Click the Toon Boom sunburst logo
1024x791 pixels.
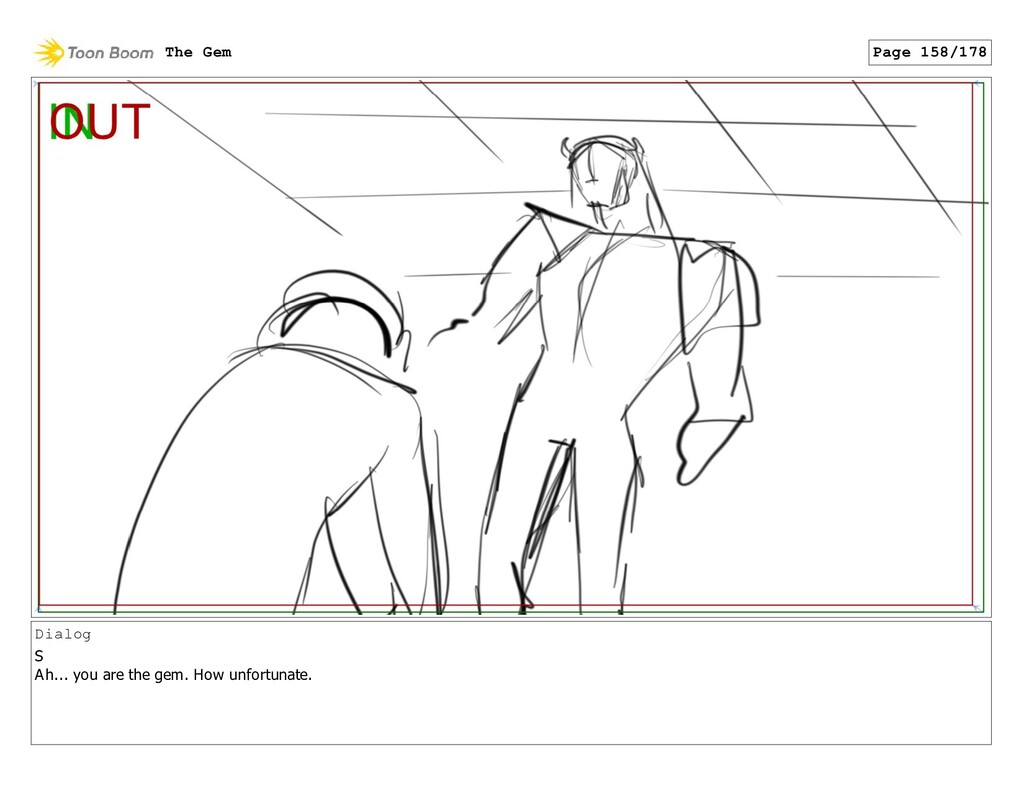point(49,52)
